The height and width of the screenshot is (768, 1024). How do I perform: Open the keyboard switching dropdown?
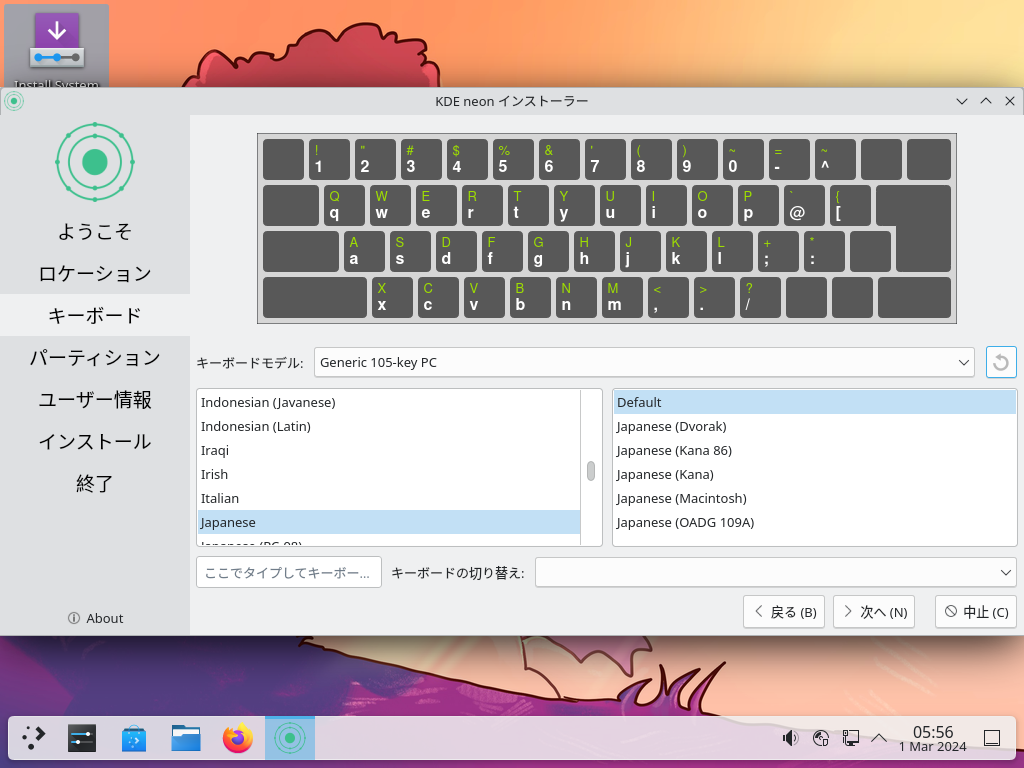point(776,573)
